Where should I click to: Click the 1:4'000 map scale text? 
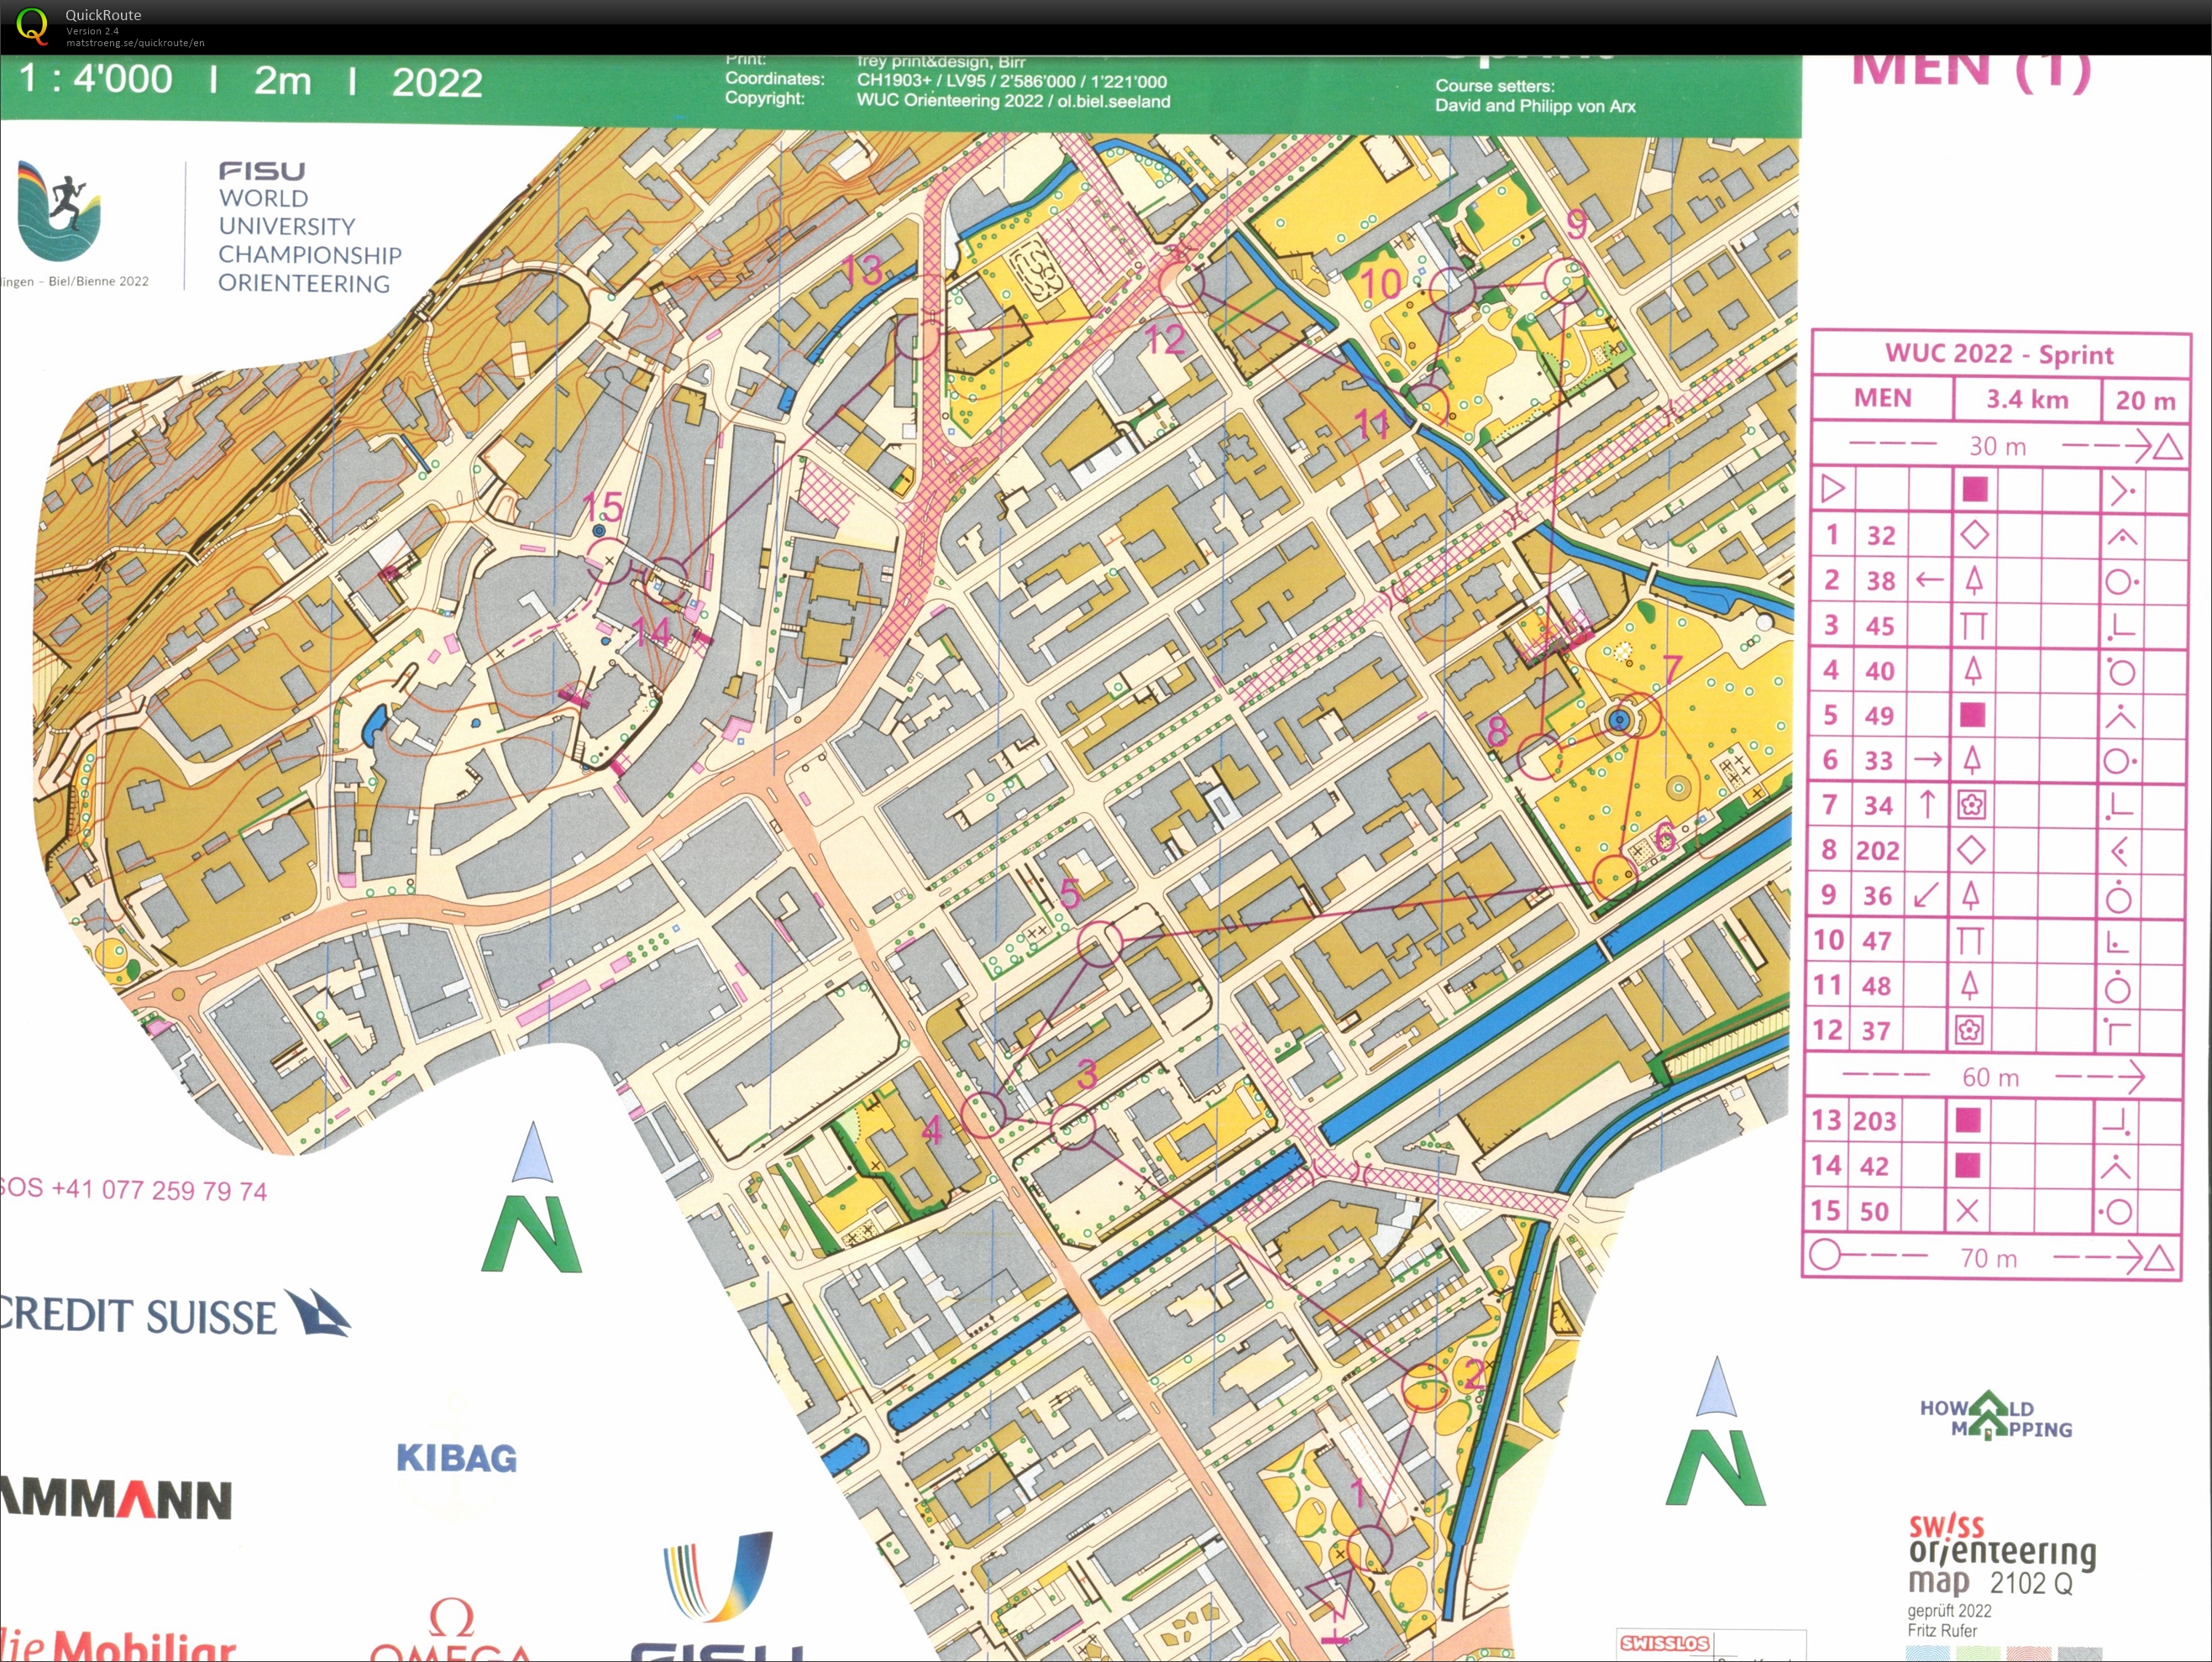[96, 79]
